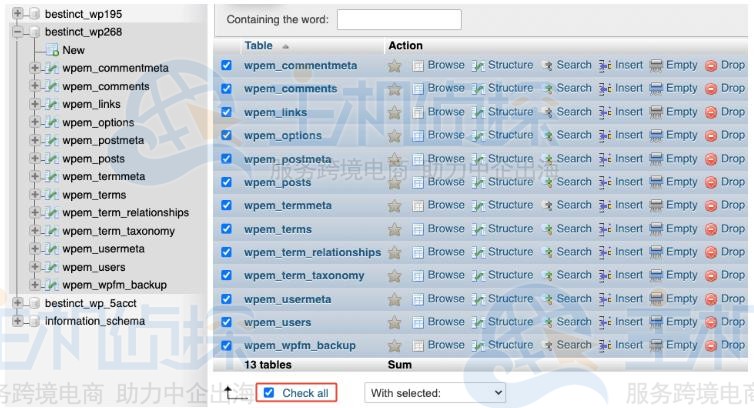Open the wpem_terms table link

(x=277, y=230)
